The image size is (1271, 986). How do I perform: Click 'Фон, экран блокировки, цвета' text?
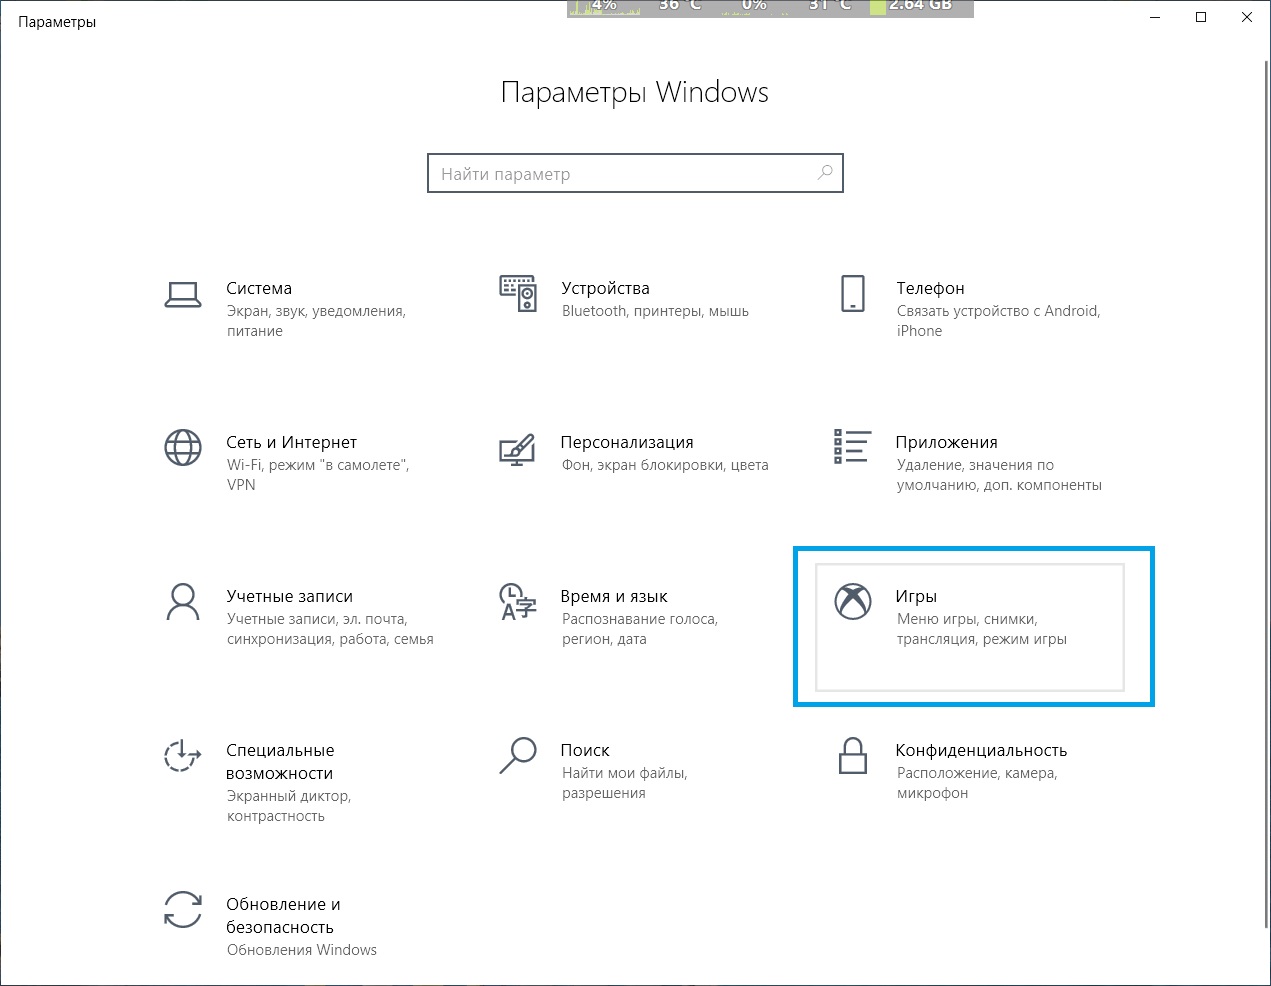point(665,465)
